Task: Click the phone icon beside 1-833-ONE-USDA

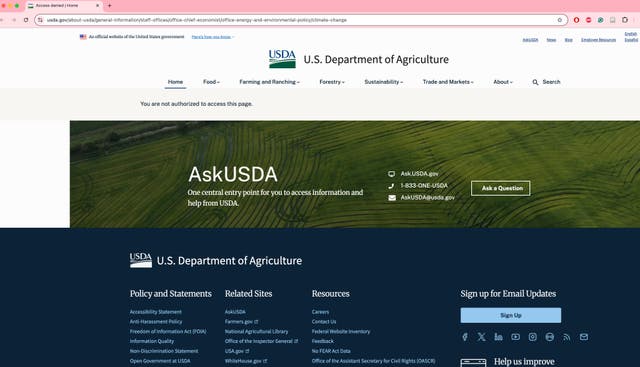Action: point(391,186)
